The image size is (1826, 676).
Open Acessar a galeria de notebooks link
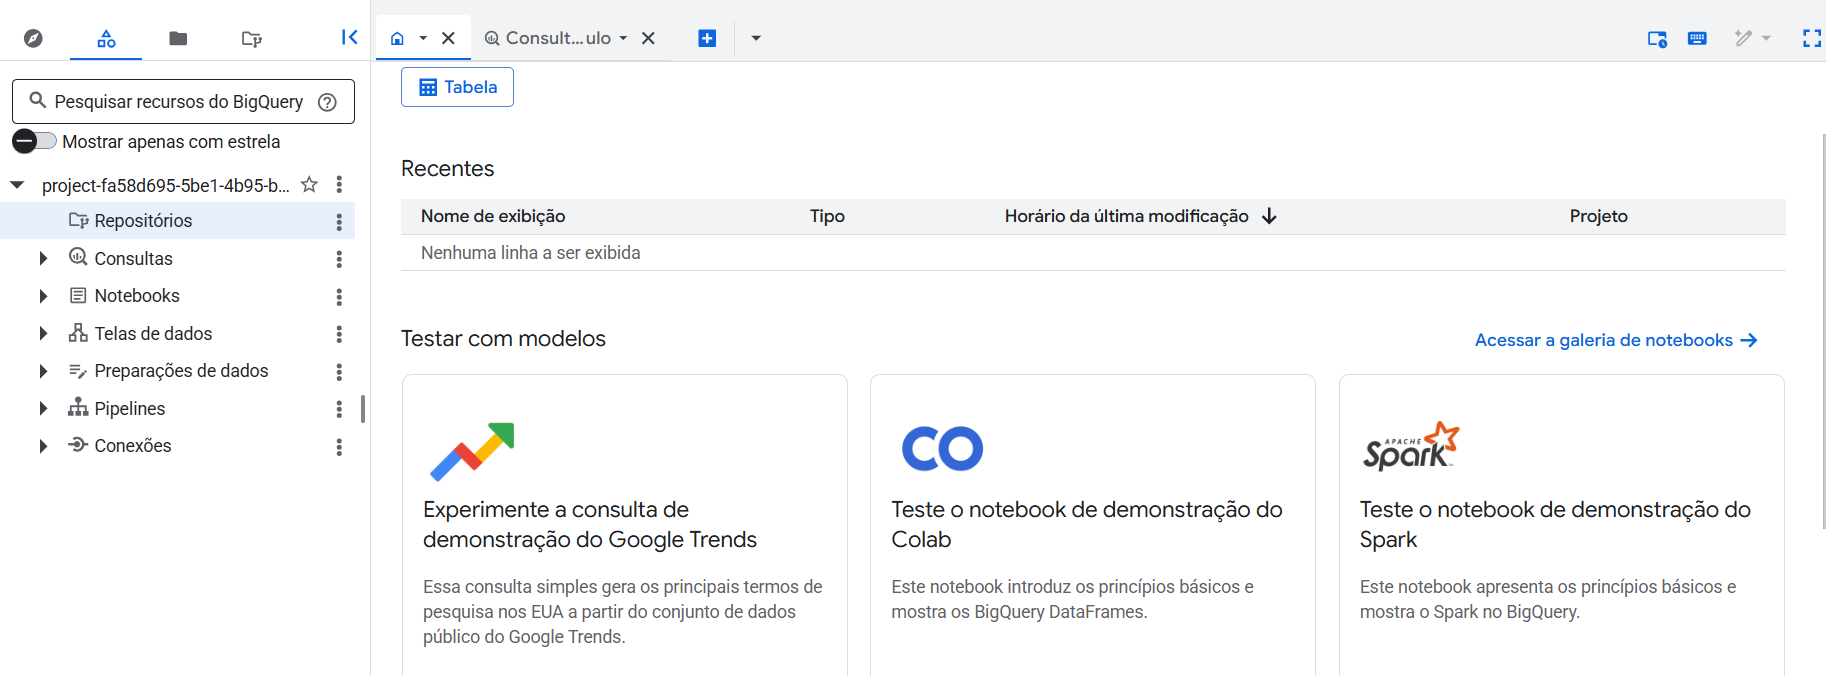(x=1616, y=340)
